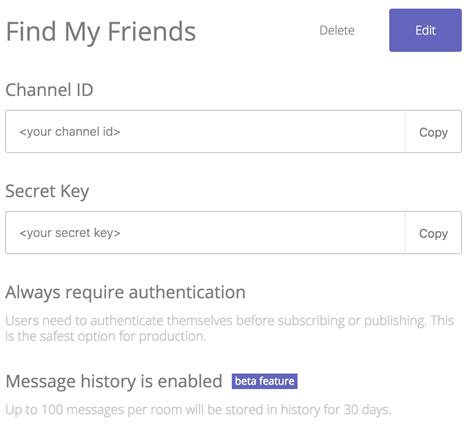Click the purple Edit button
This screenshot has height=428, width=474.
point(425,30)
